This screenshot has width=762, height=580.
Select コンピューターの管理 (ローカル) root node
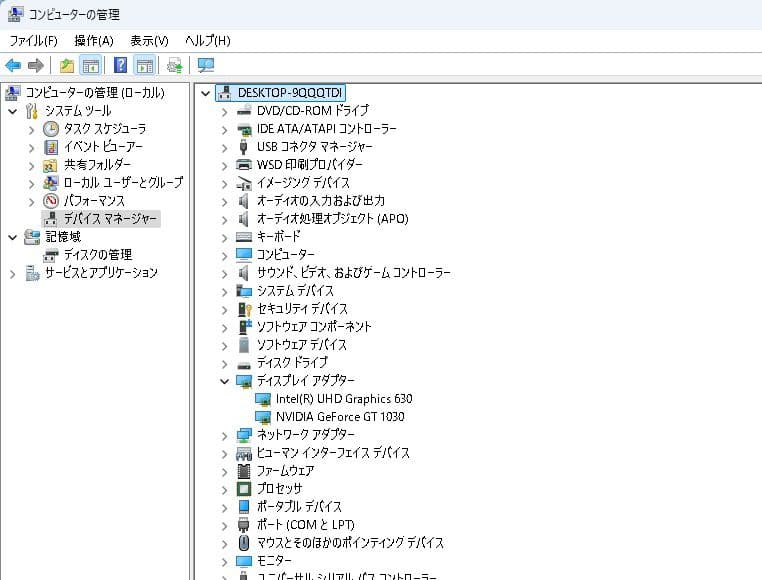coord(95,92)
